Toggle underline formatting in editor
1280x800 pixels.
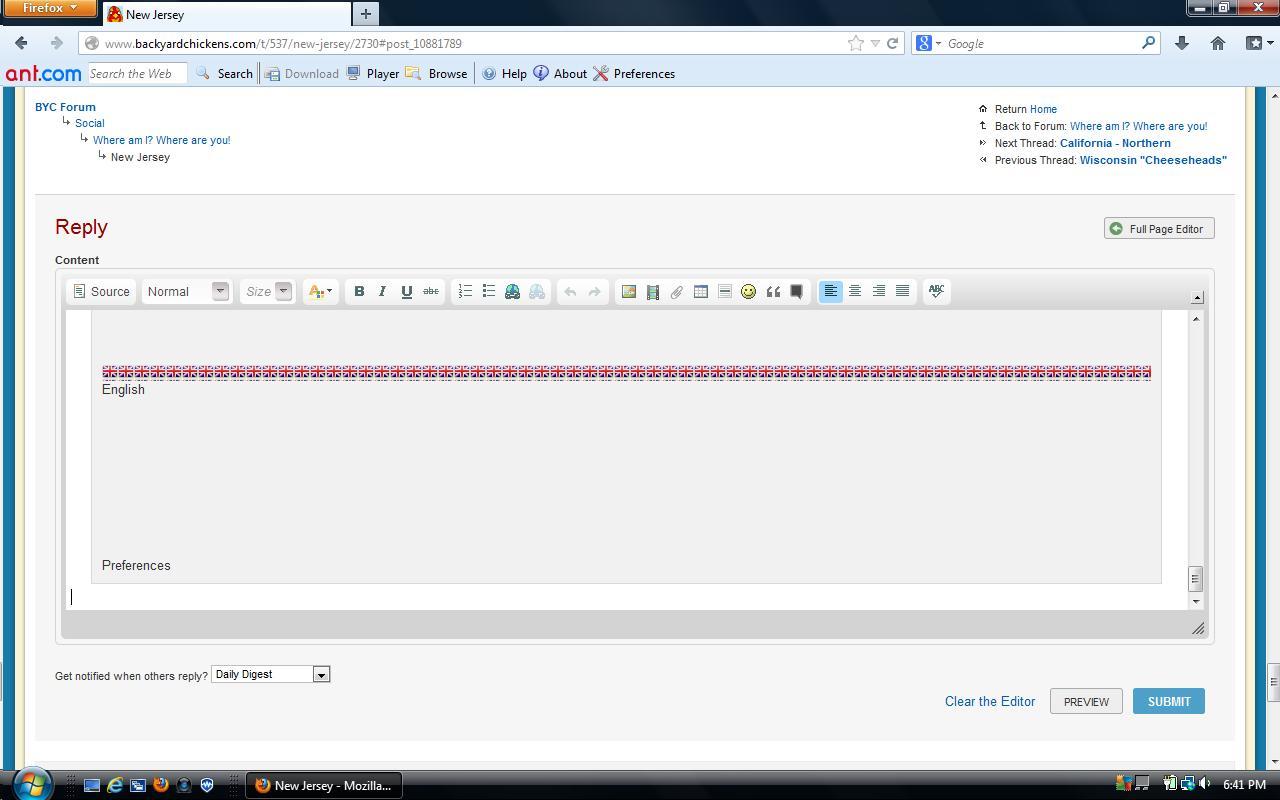point(407,291)
